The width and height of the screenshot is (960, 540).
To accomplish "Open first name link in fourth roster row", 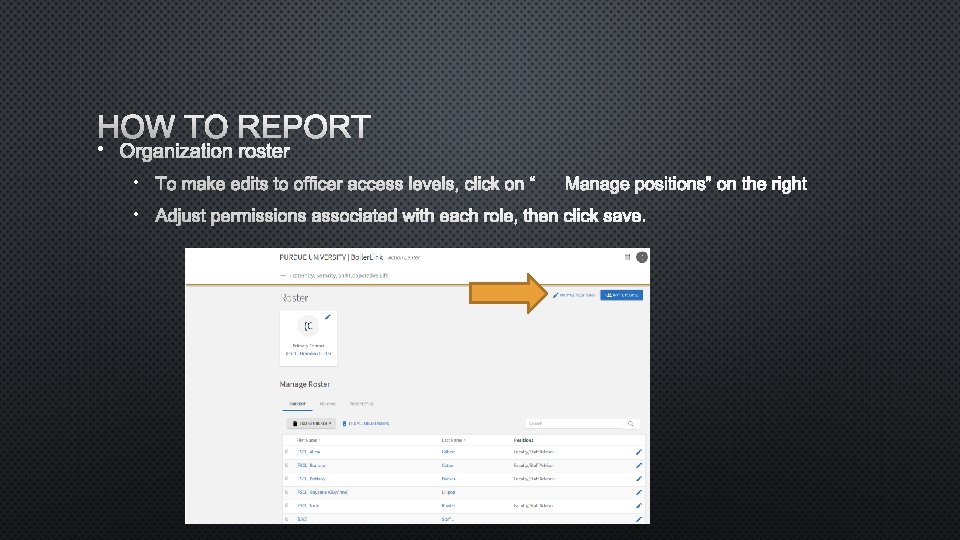I will tap(322, 492).
